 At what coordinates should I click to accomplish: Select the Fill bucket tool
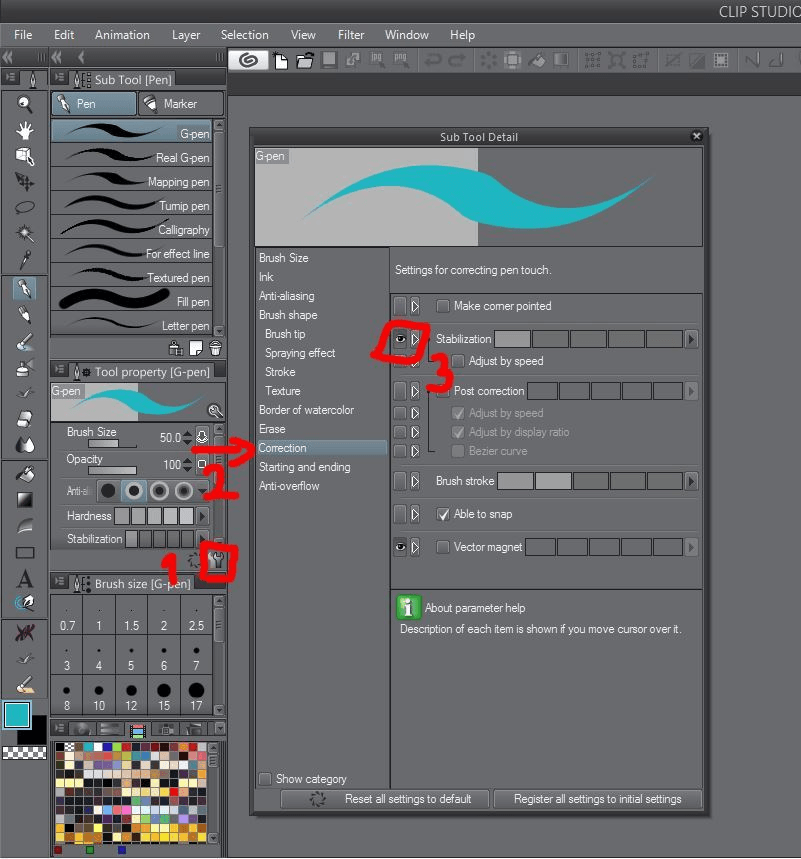(25, 472)
